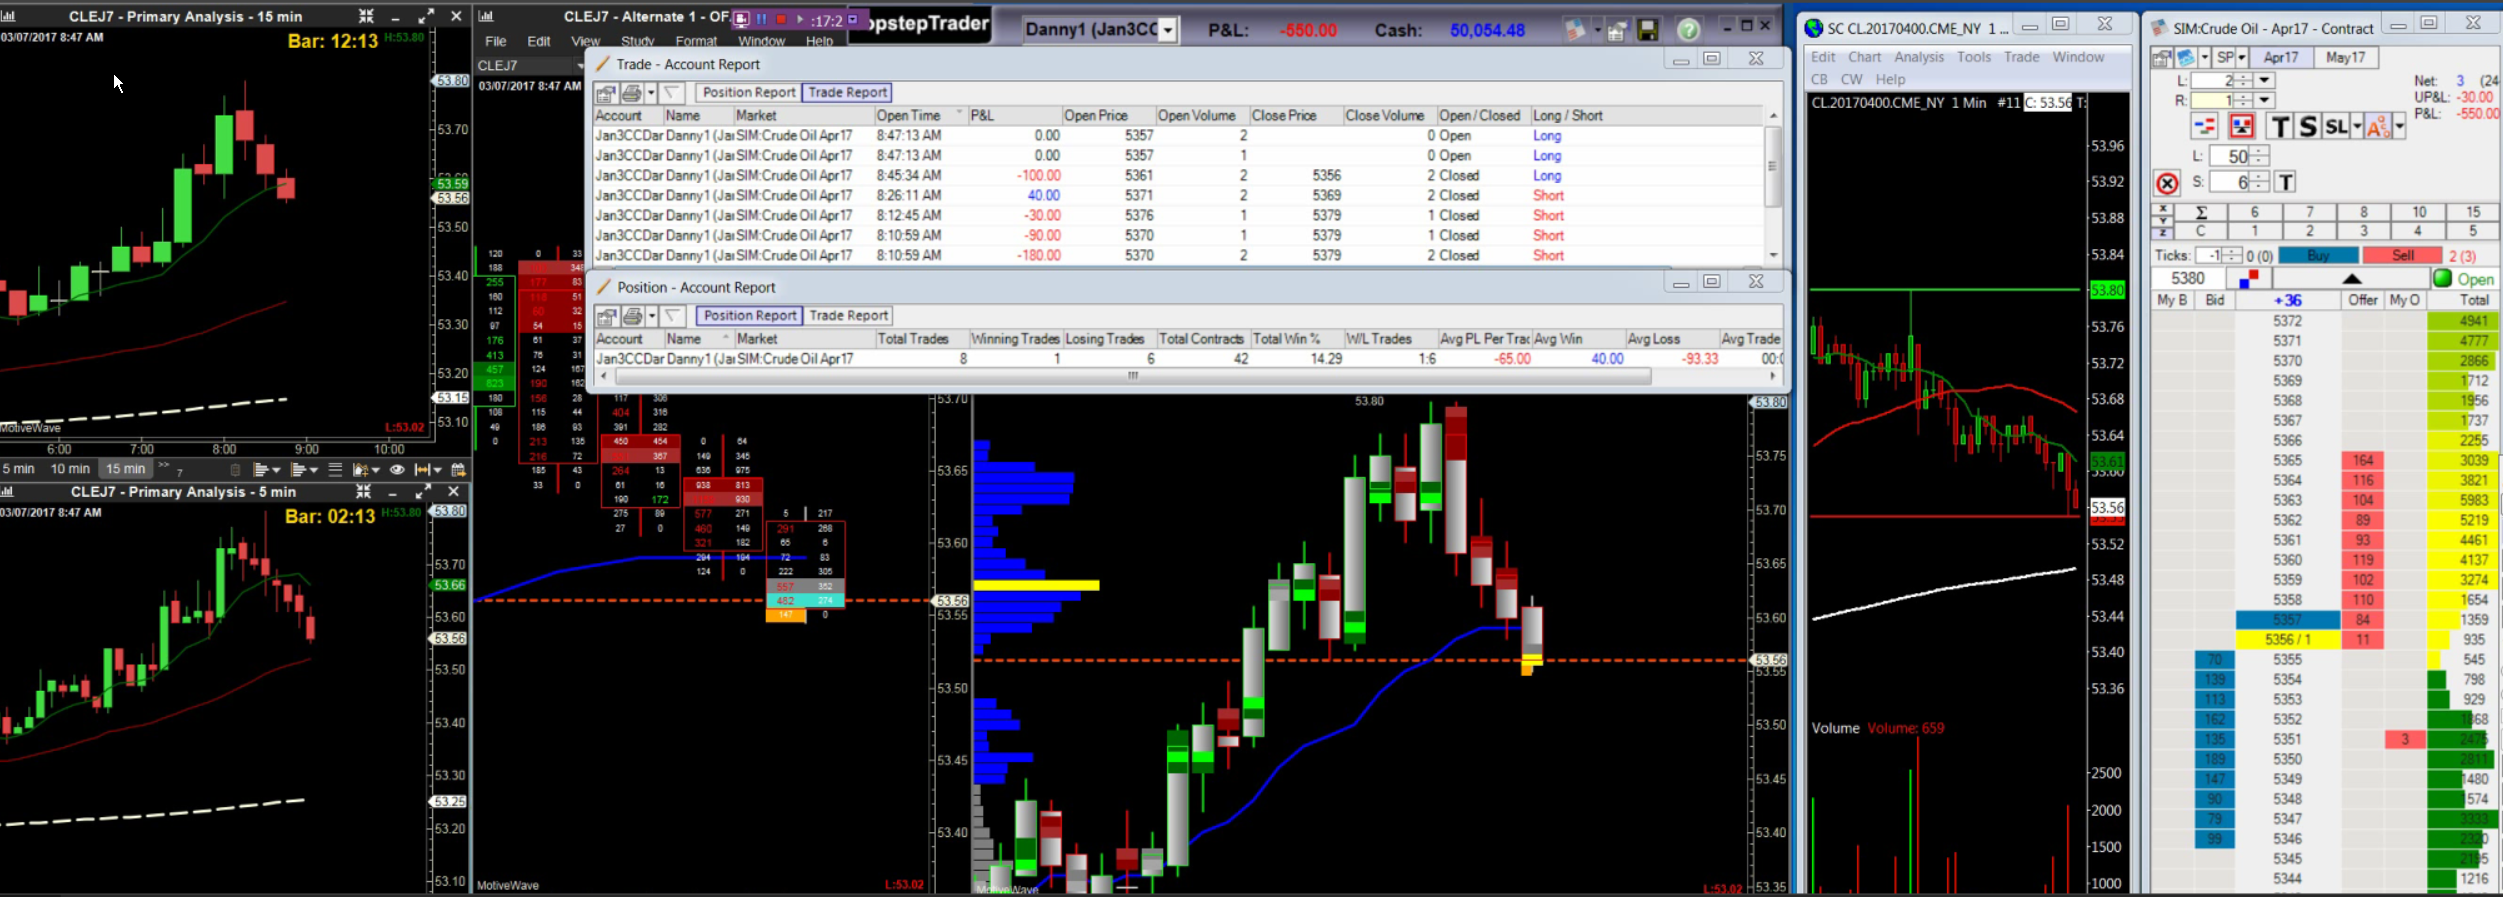
Task: Select the 5 min timeframe button
Action: 19,469
